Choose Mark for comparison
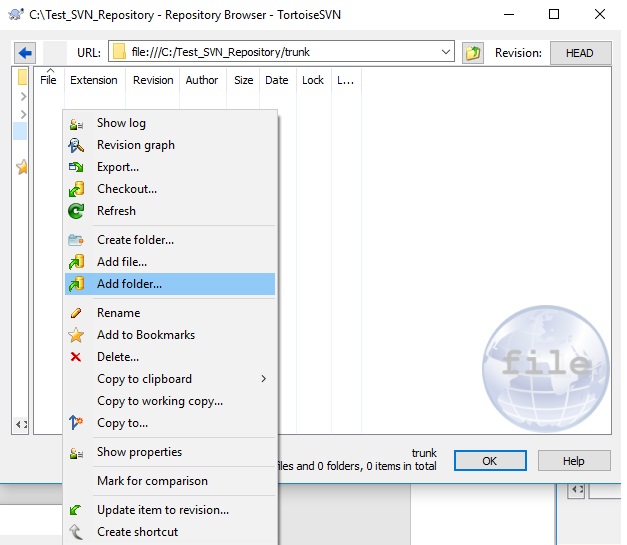627x545 pixels. (170, 481)
